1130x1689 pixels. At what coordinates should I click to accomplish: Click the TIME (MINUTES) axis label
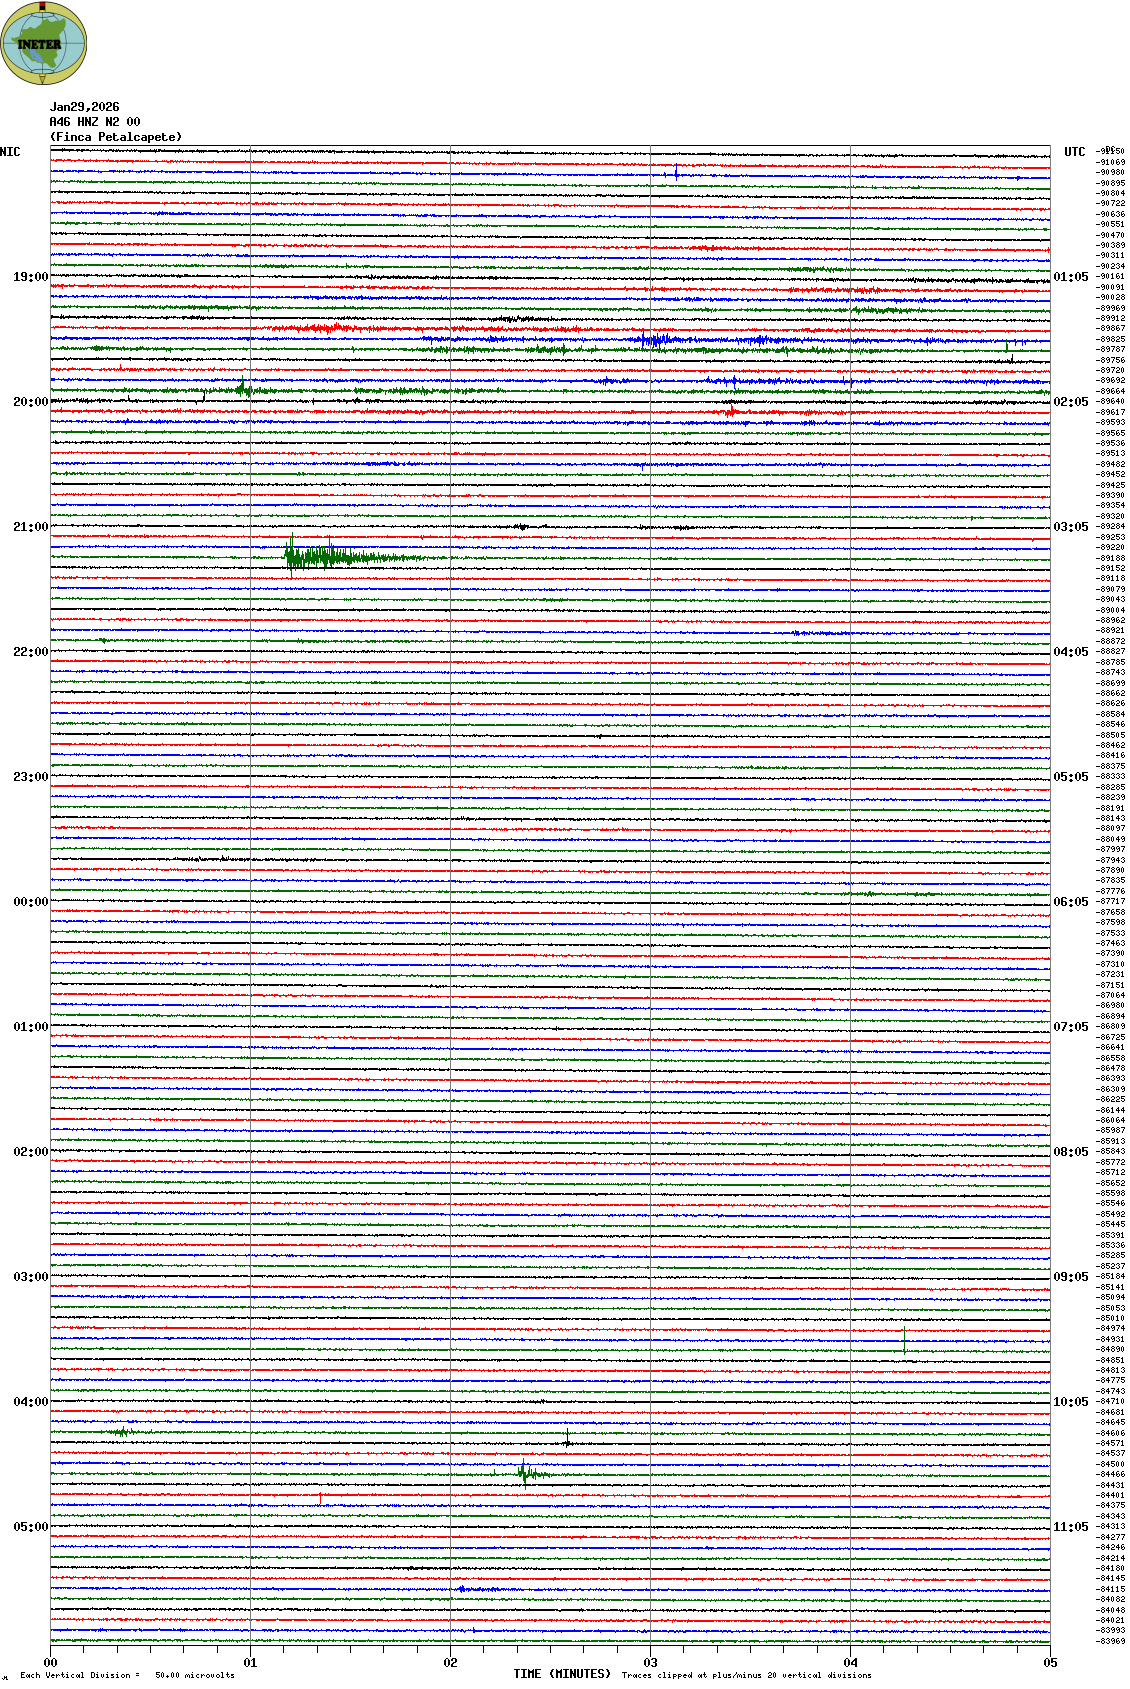pyautogui.click(x=562, y=1674)
